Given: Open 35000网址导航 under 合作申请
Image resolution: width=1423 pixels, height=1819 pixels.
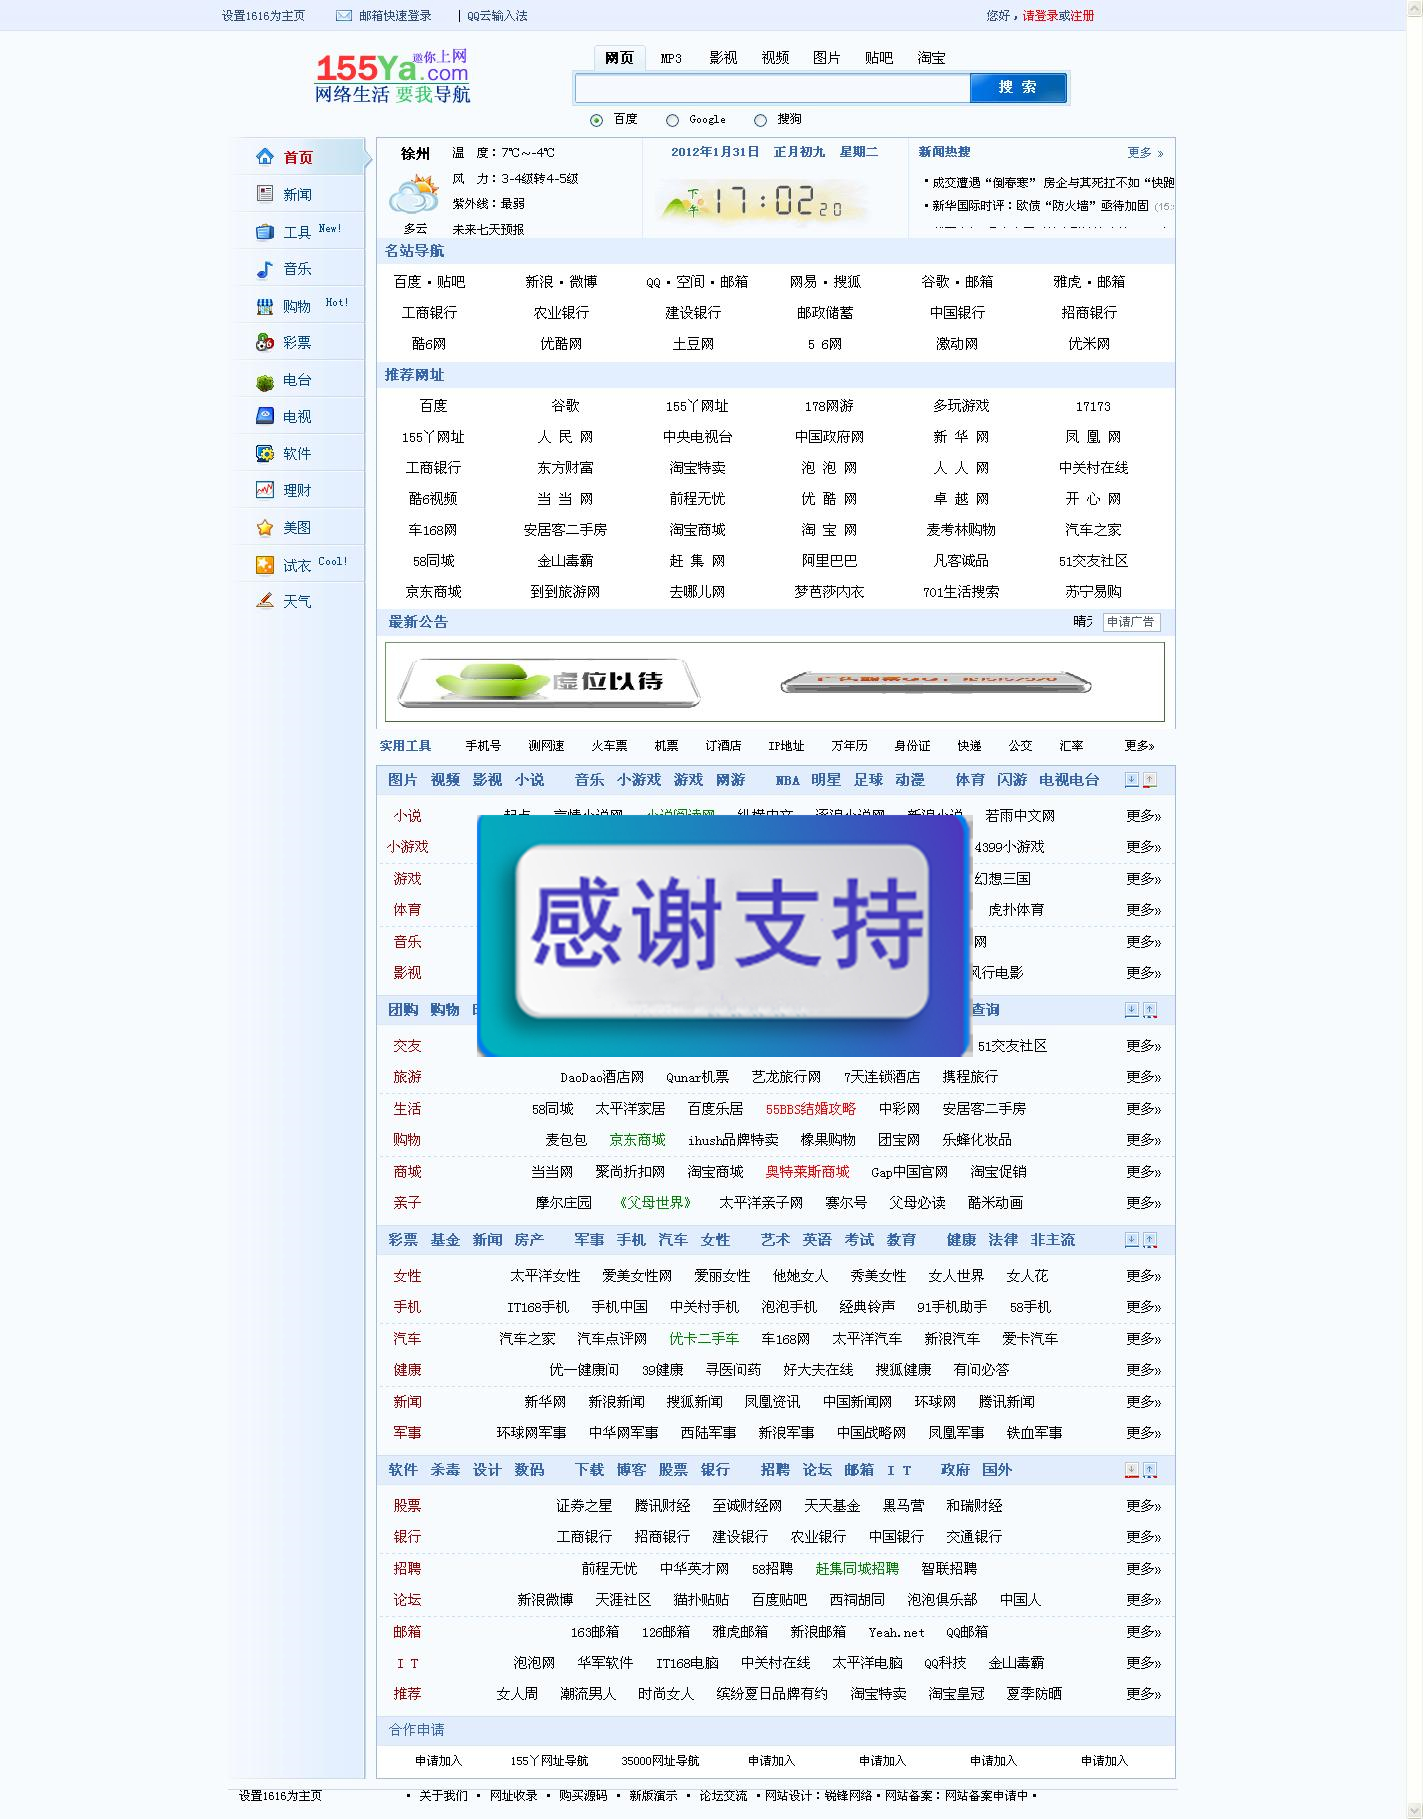Looking at the screenshot, I should pos(660,1761).
